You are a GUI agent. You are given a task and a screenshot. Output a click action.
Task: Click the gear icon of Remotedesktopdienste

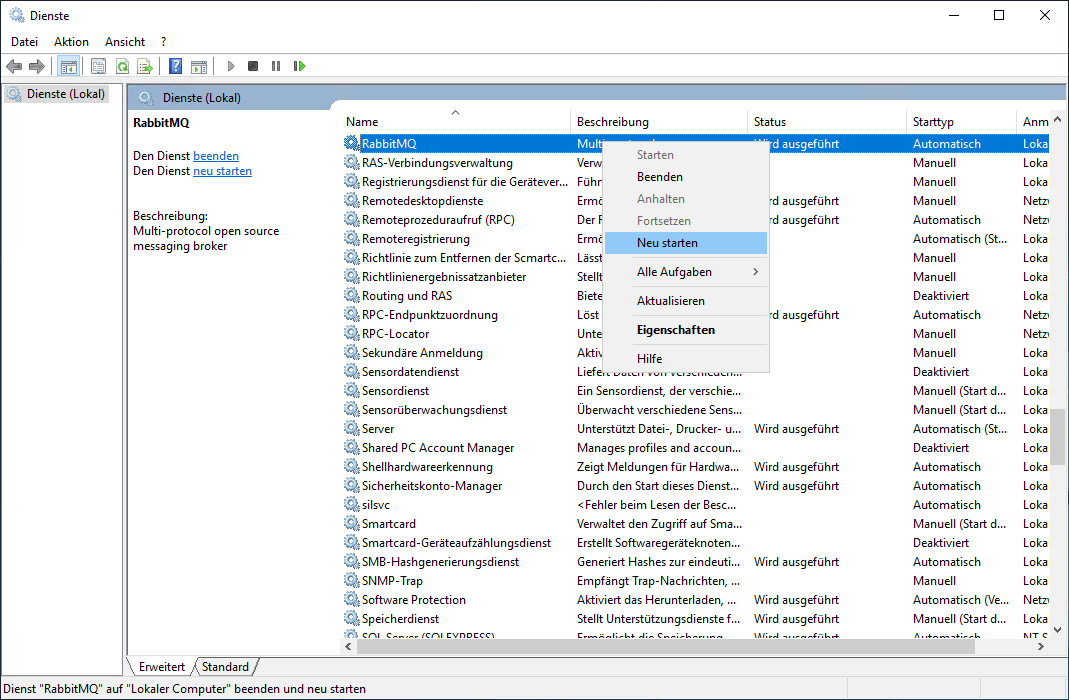[x=351, y=200]
